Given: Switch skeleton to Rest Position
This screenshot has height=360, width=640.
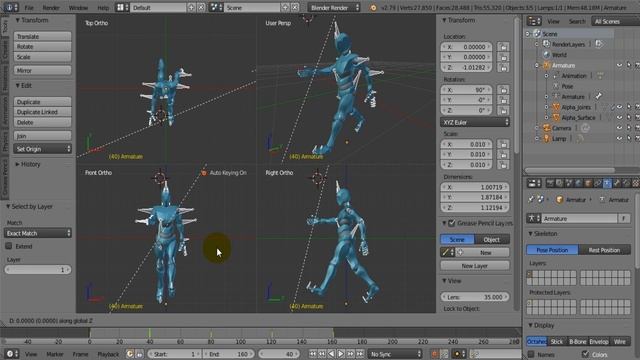Looking at the screenshot, I should [604, 250].
